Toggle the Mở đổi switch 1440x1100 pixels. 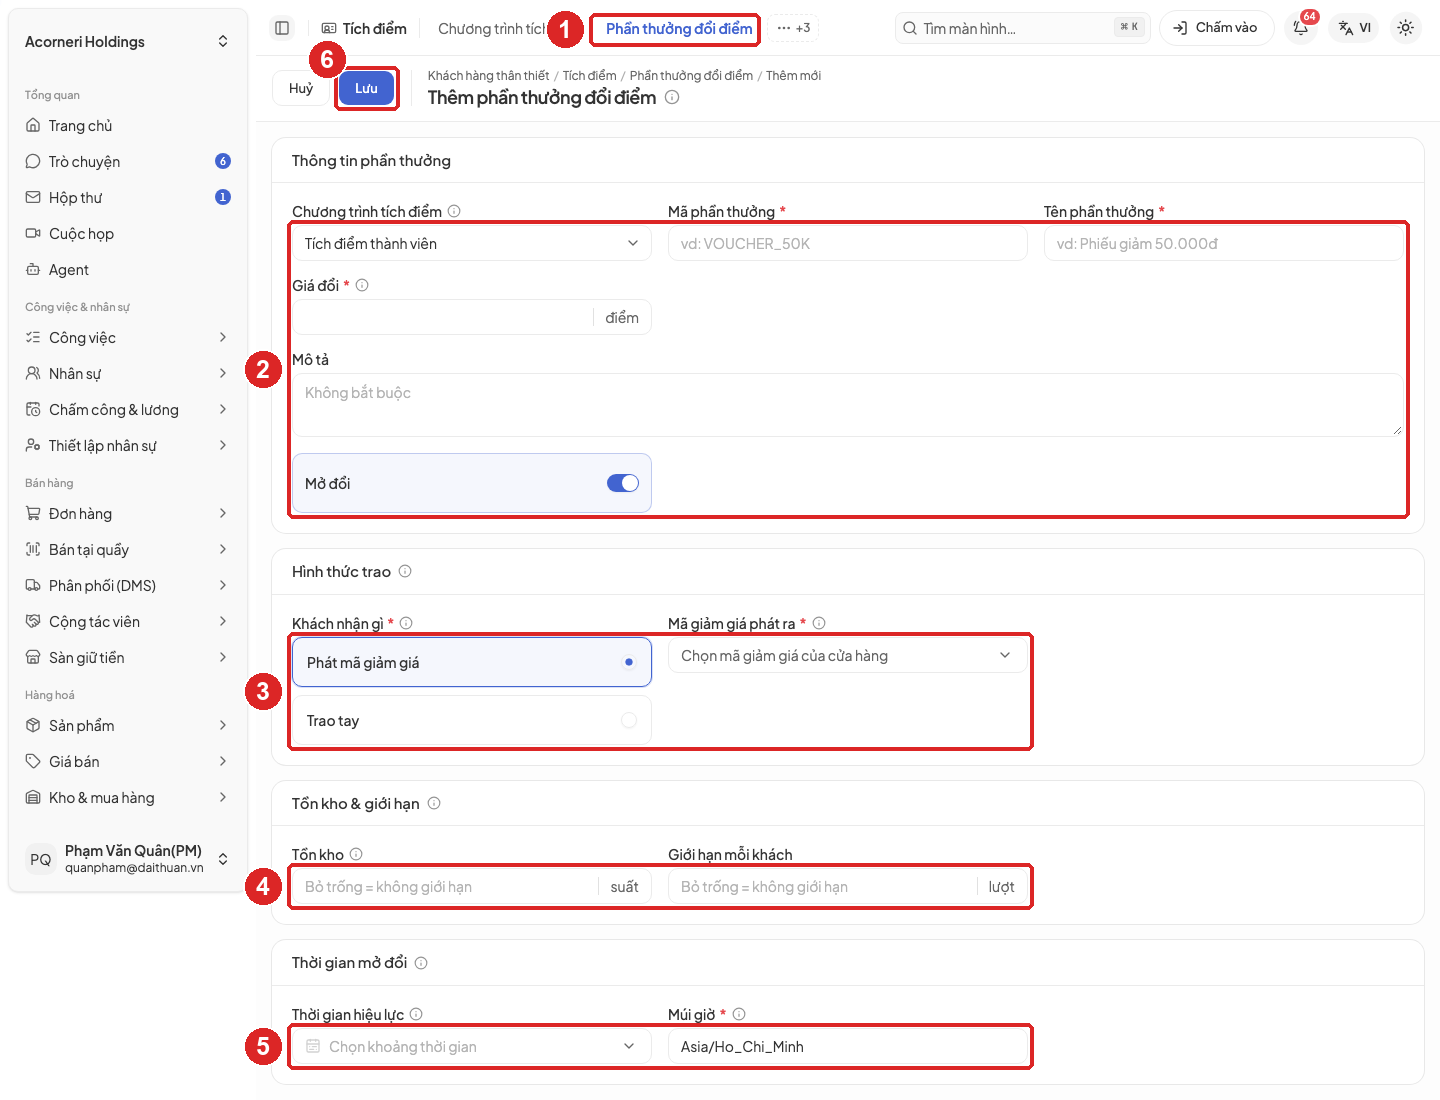point(623,483)
